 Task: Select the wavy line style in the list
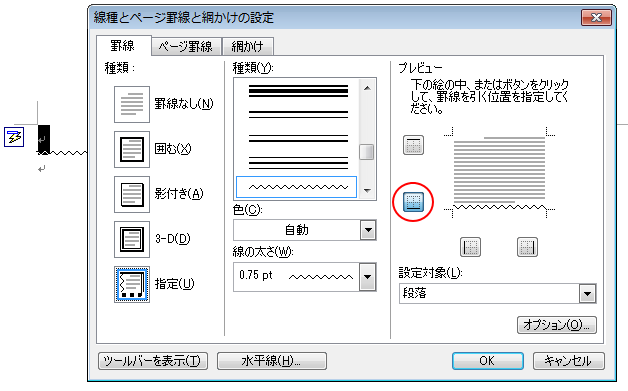click(296, 187)
